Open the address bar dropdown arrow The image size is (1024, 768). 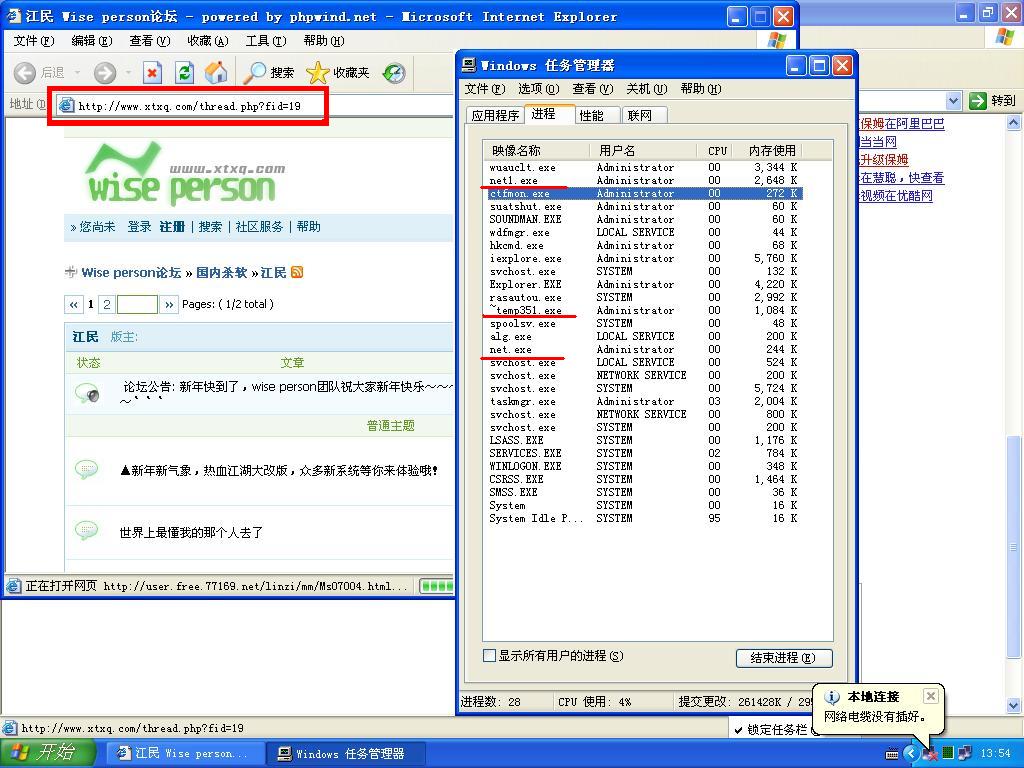coord(953,101)
